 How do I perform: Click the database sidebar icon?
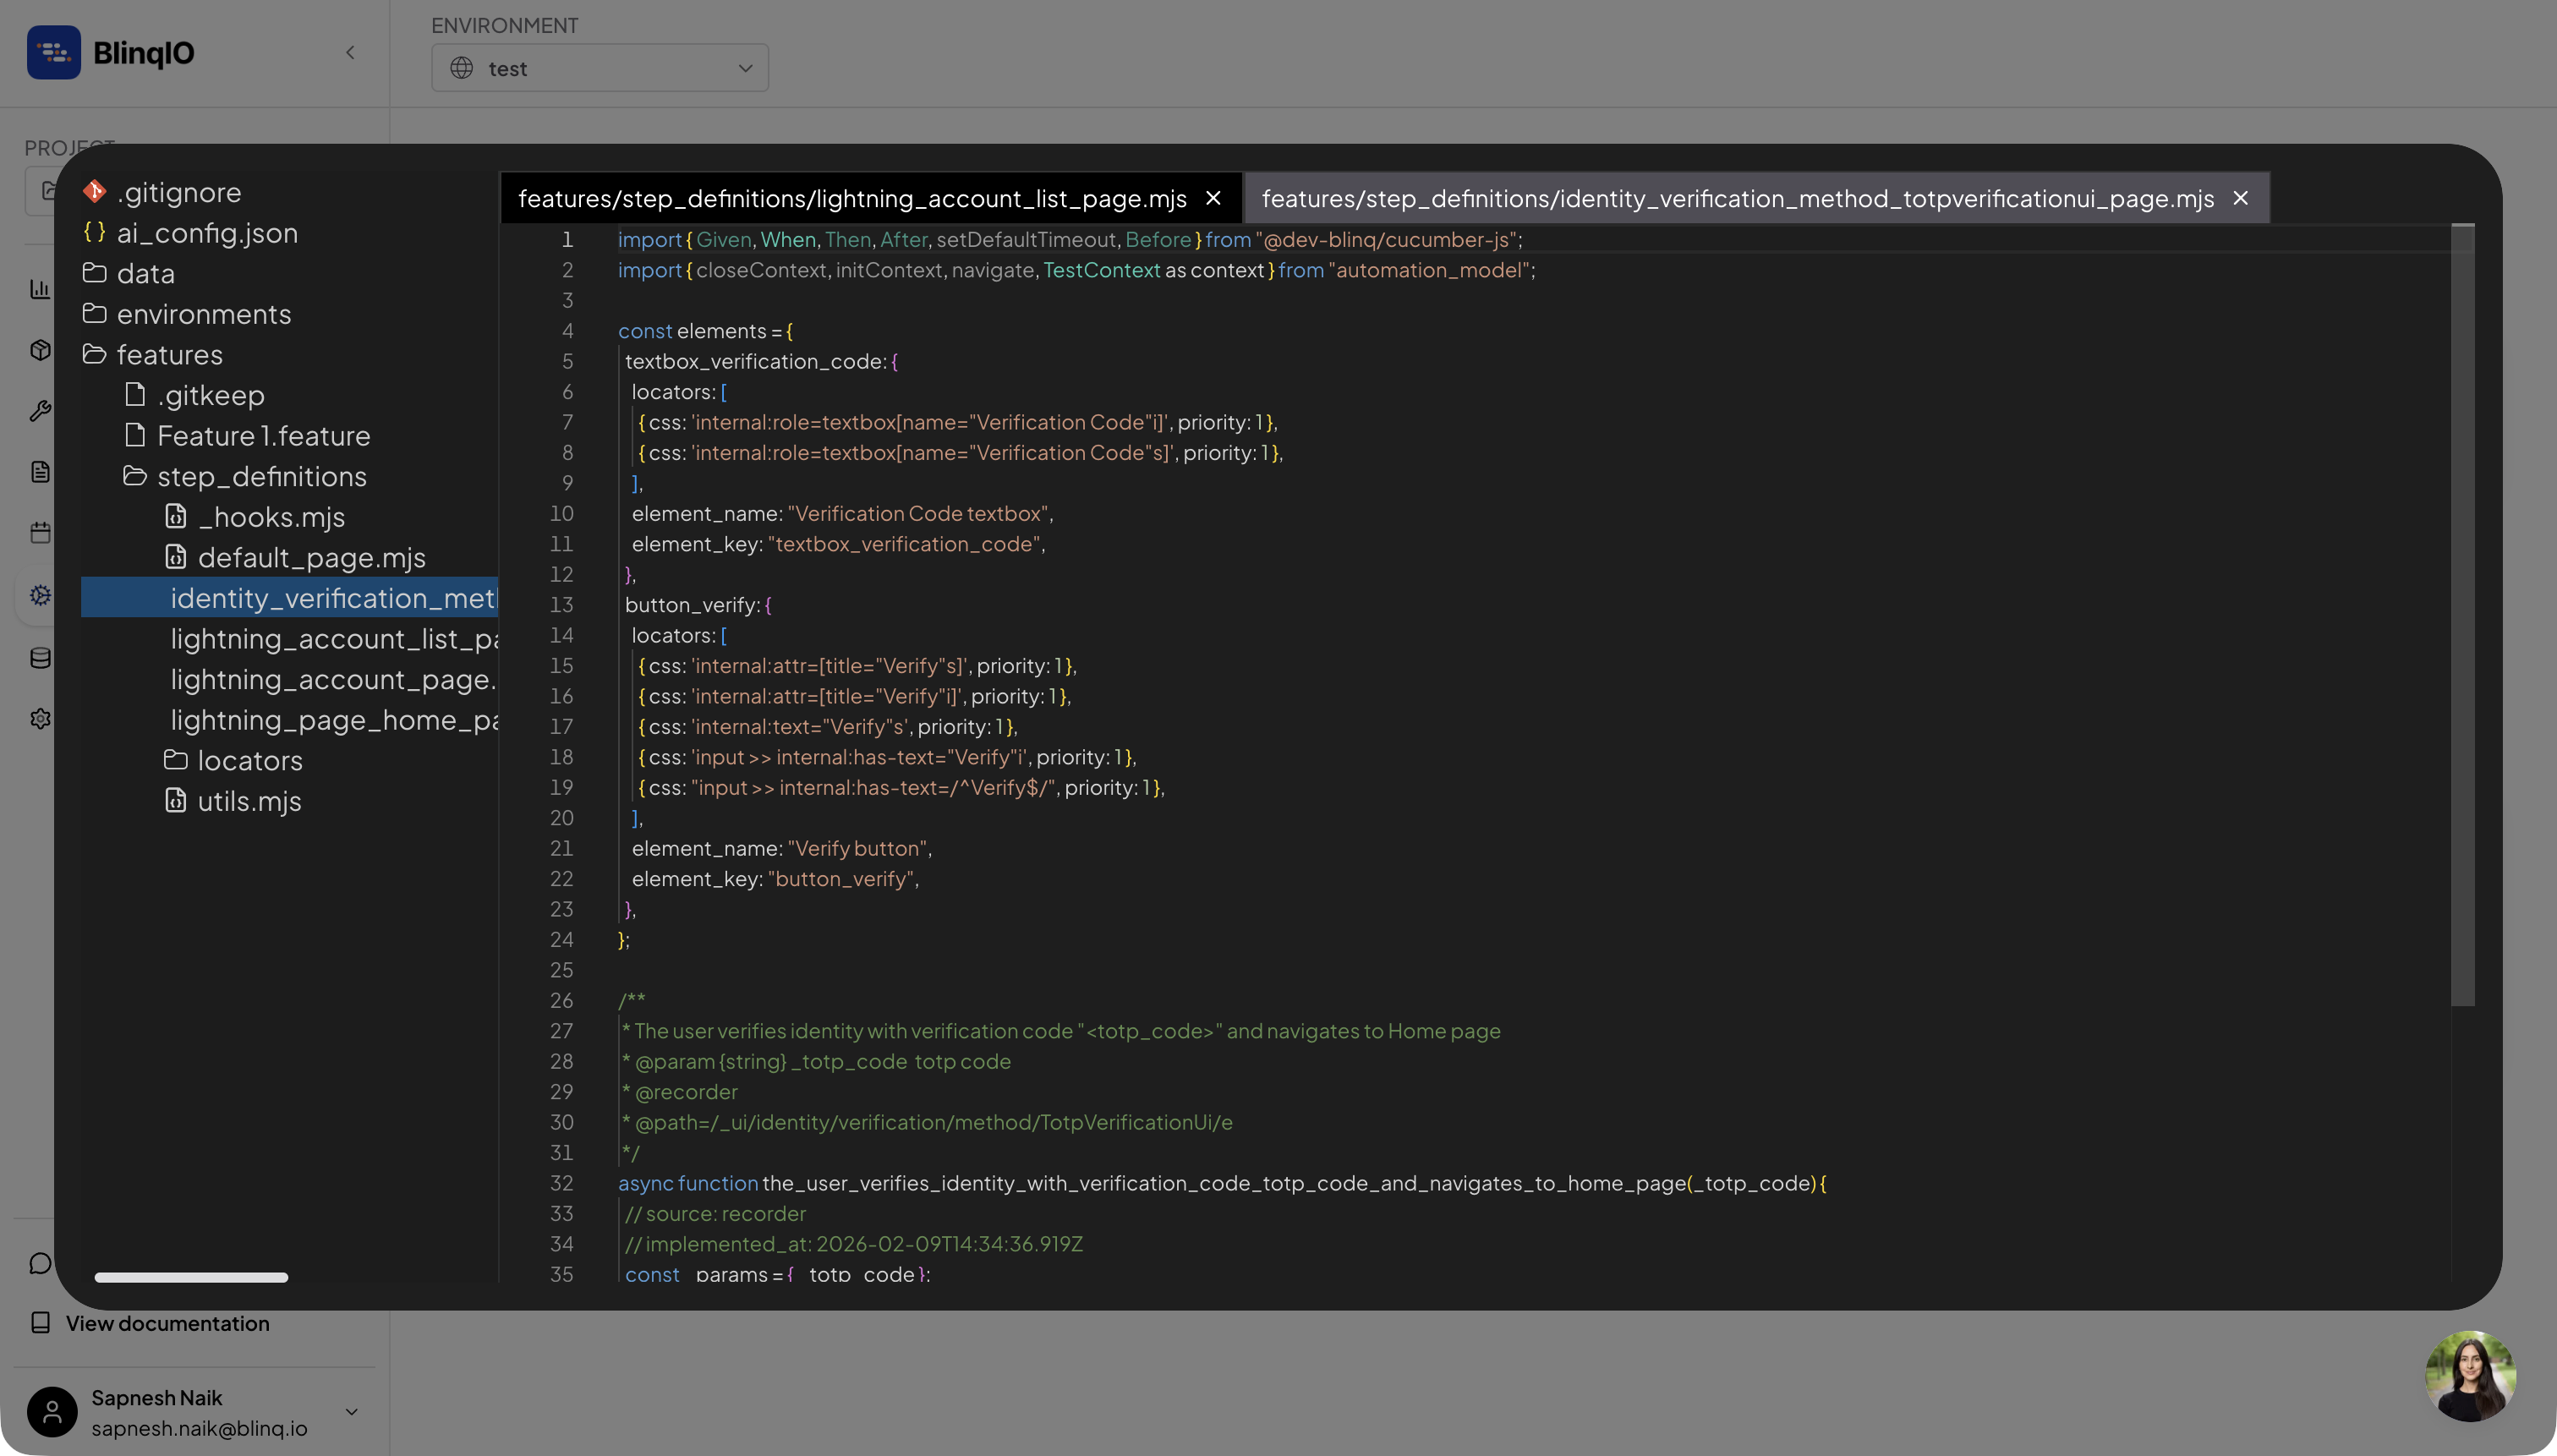tap(40, 658)
